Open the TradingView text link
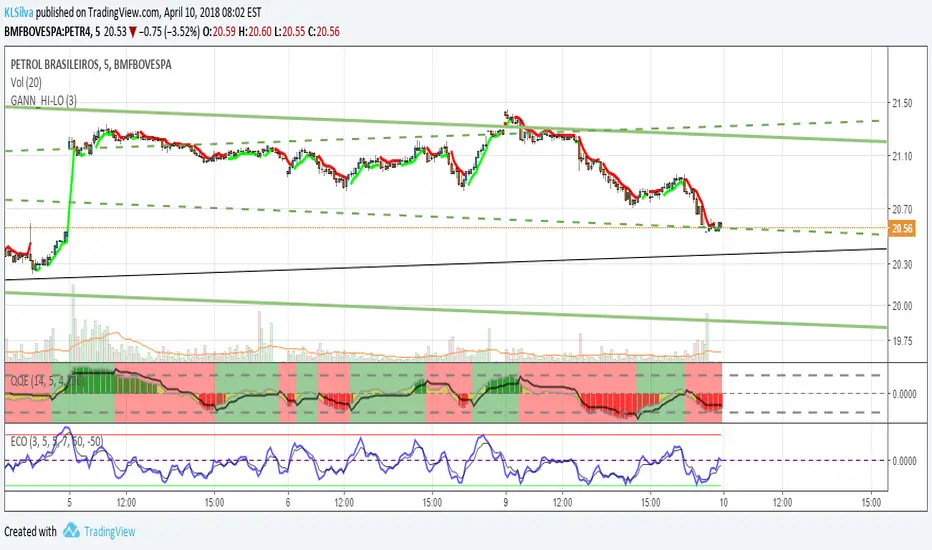Screen dimensions: 932x550 (x=109, y=531)
